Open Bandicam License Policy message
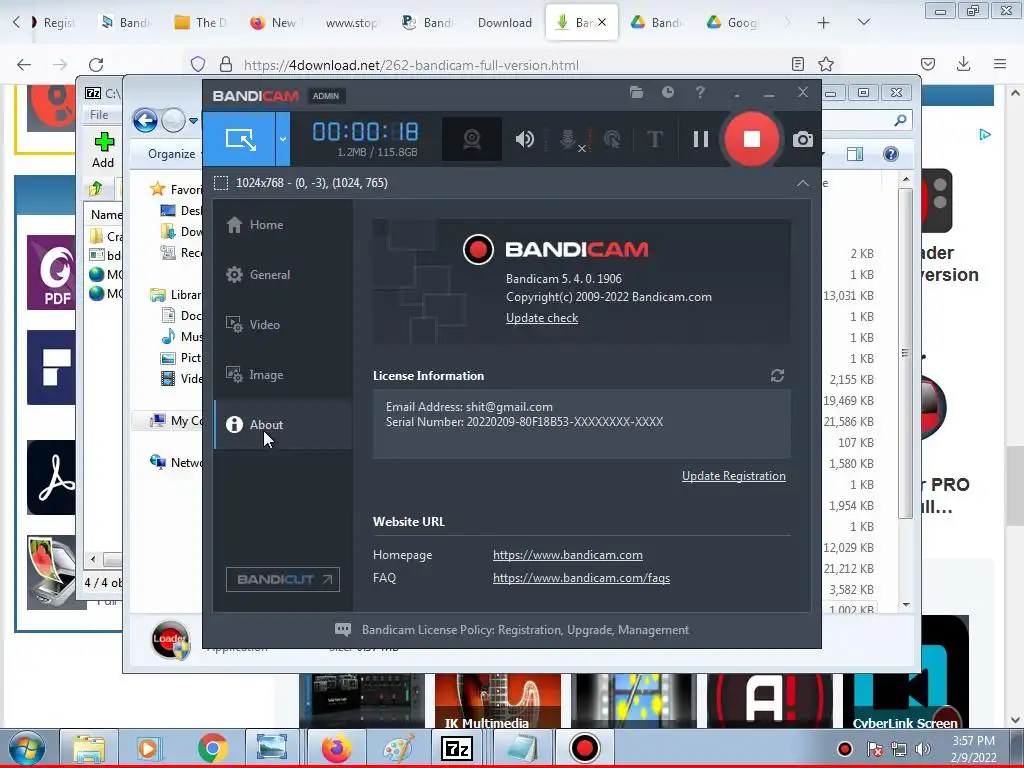 511,630
